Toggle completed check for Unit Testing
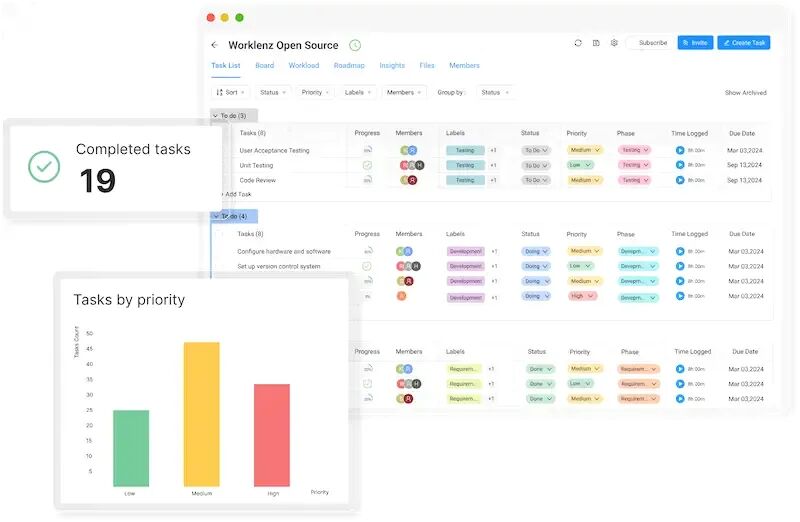800x522 pixels. [x=367, y=165]
